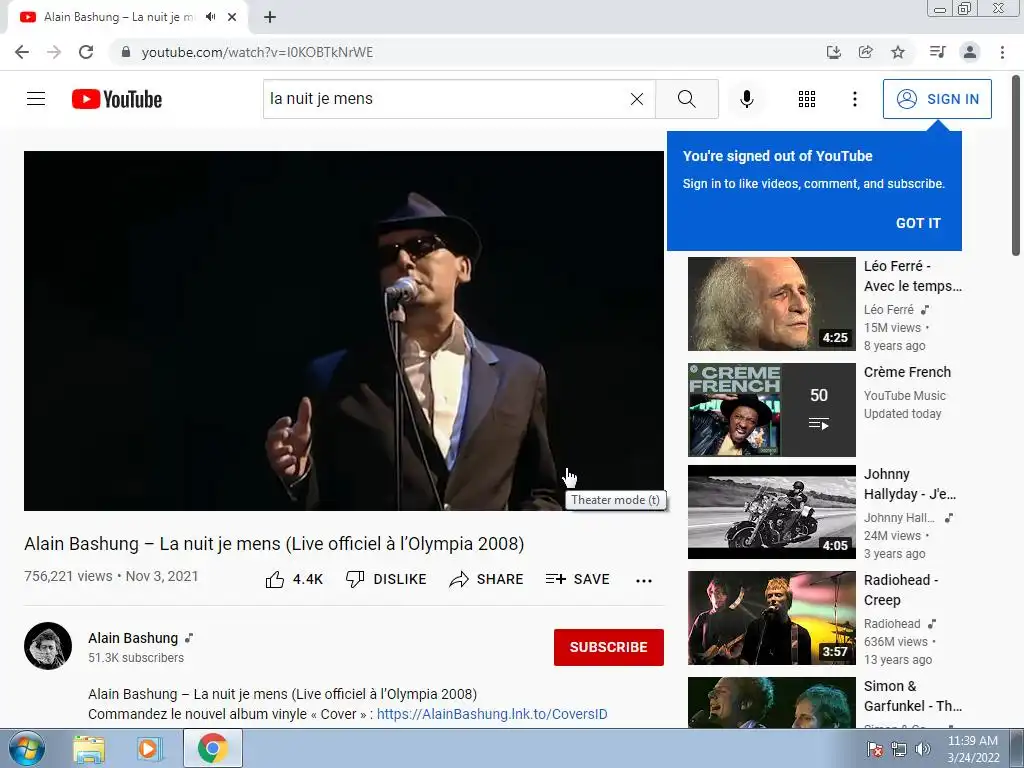1024x768 pixels.
Task: Go to YouTube home via logo
Action: 117,99
